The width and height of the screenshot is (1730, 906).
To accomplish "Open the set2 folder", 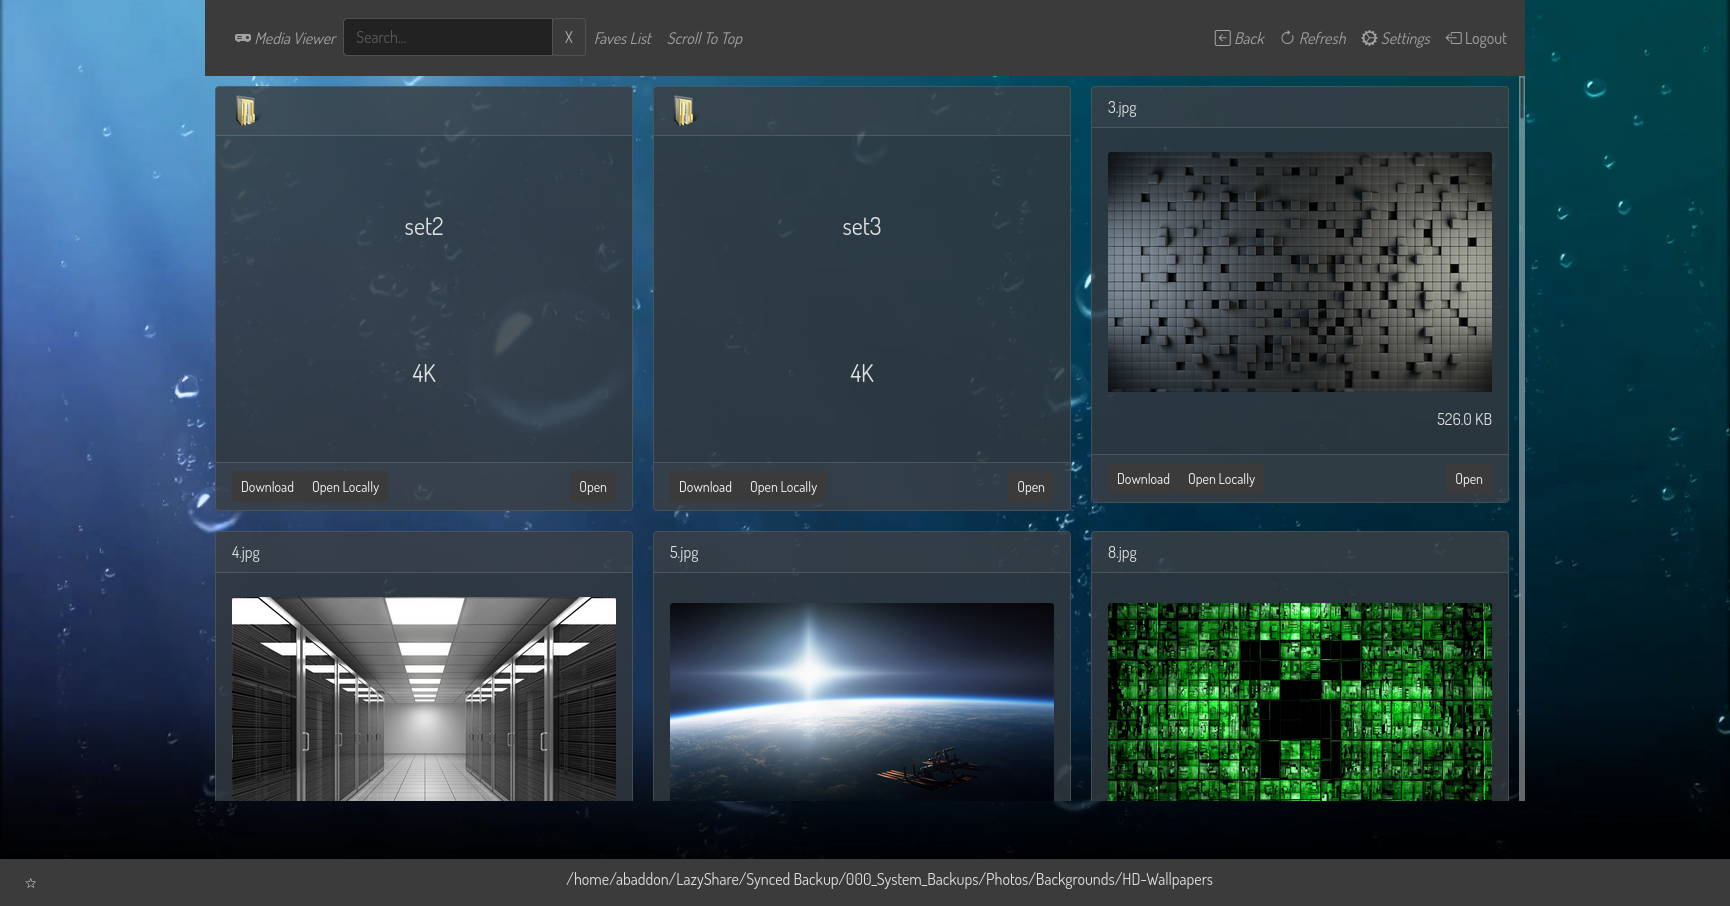I will pyautogui.click(x=593, y=487).
